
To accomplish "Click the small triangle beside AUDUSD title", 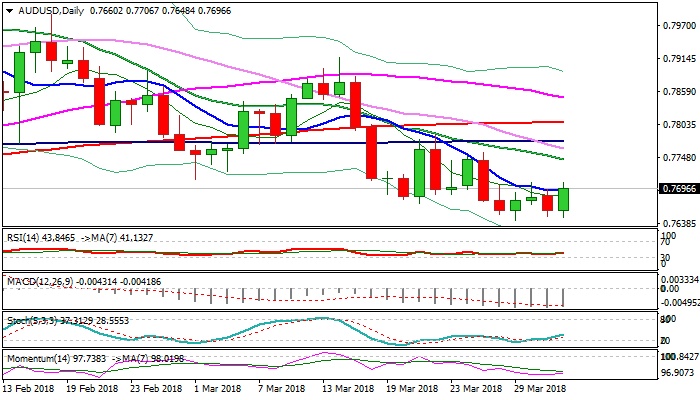I will (7, 9).
